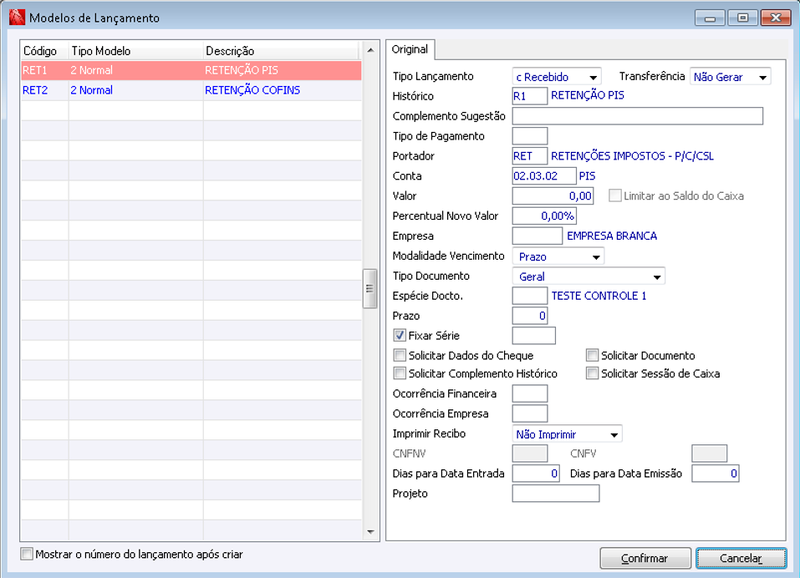Click the Cancelar button

click(741, 559)
